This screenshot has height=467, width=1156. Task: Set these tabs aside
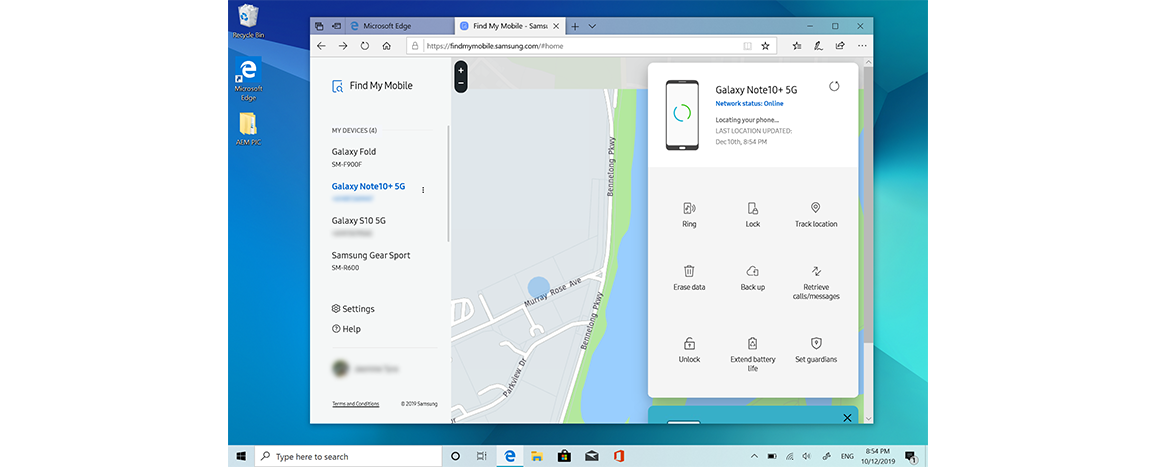pyautogui.click(x=336, y=26)
